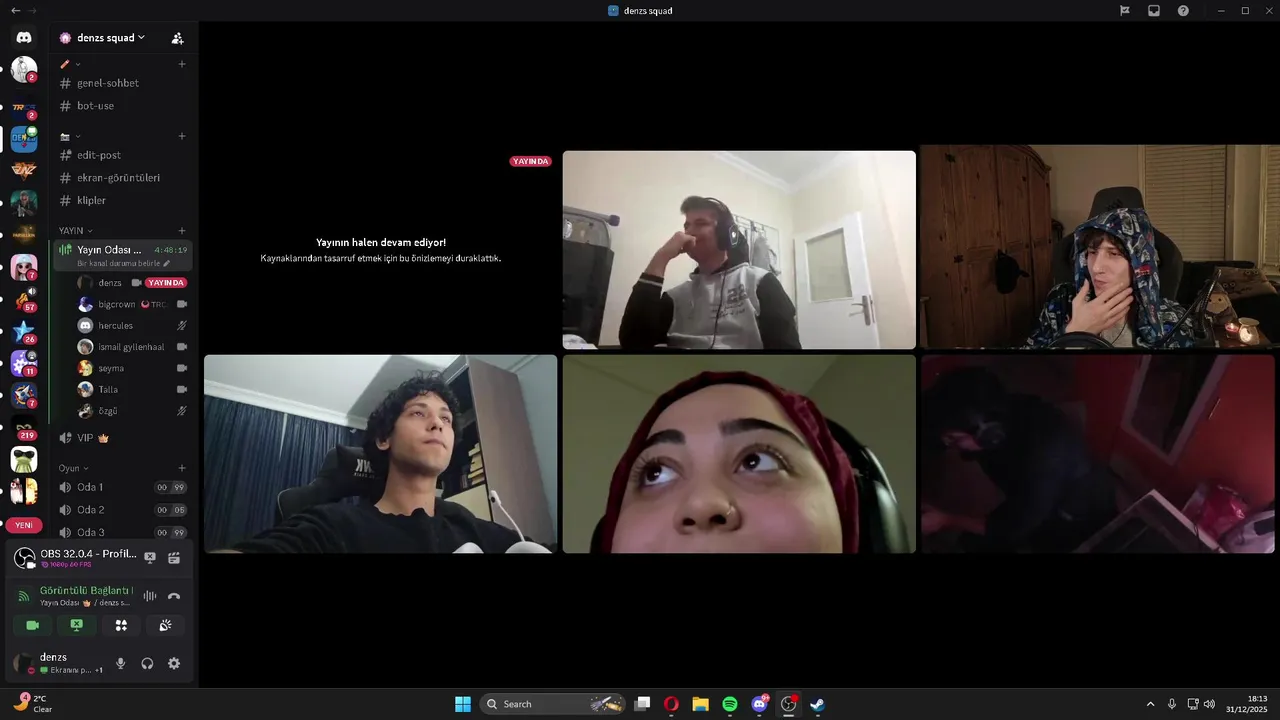Open user settings gear icon
The image size is (1280, 720).
pos(174,663)
